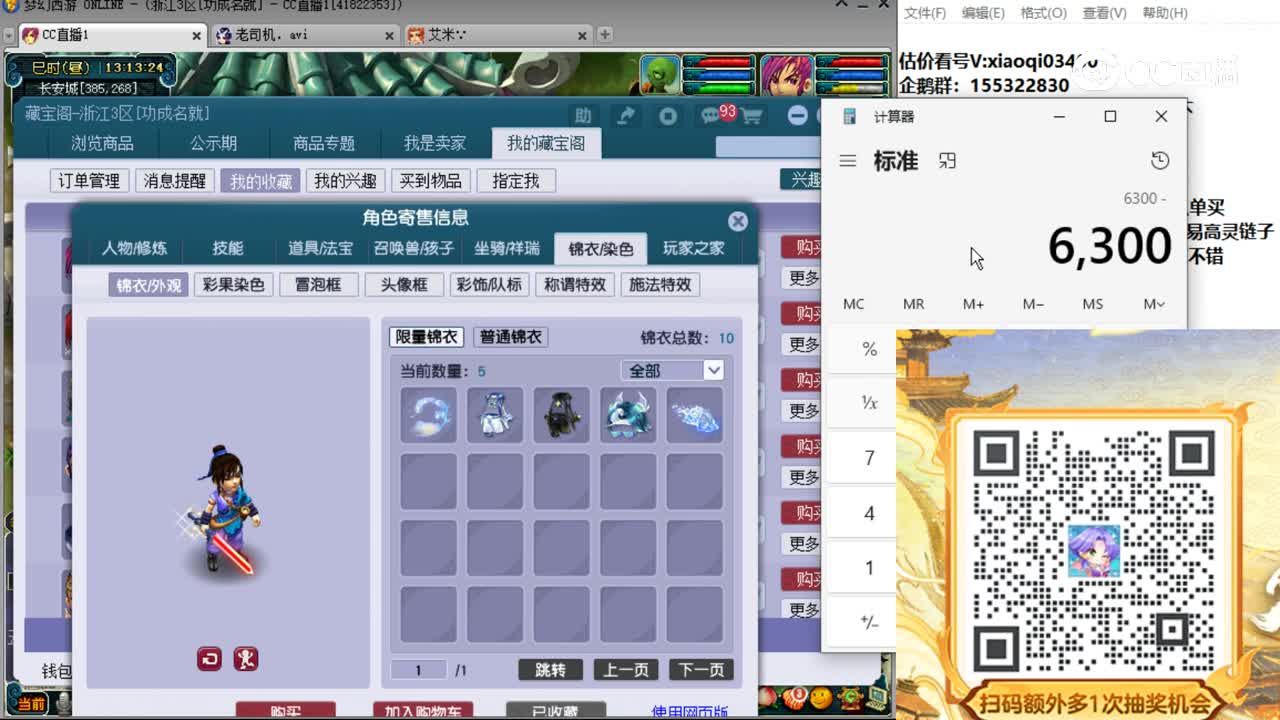Viewport: 1280px width, 720px height.
Task: Select the dark outfit 锦衣 item
Action: pyautogui.click(x=561, y=414)
